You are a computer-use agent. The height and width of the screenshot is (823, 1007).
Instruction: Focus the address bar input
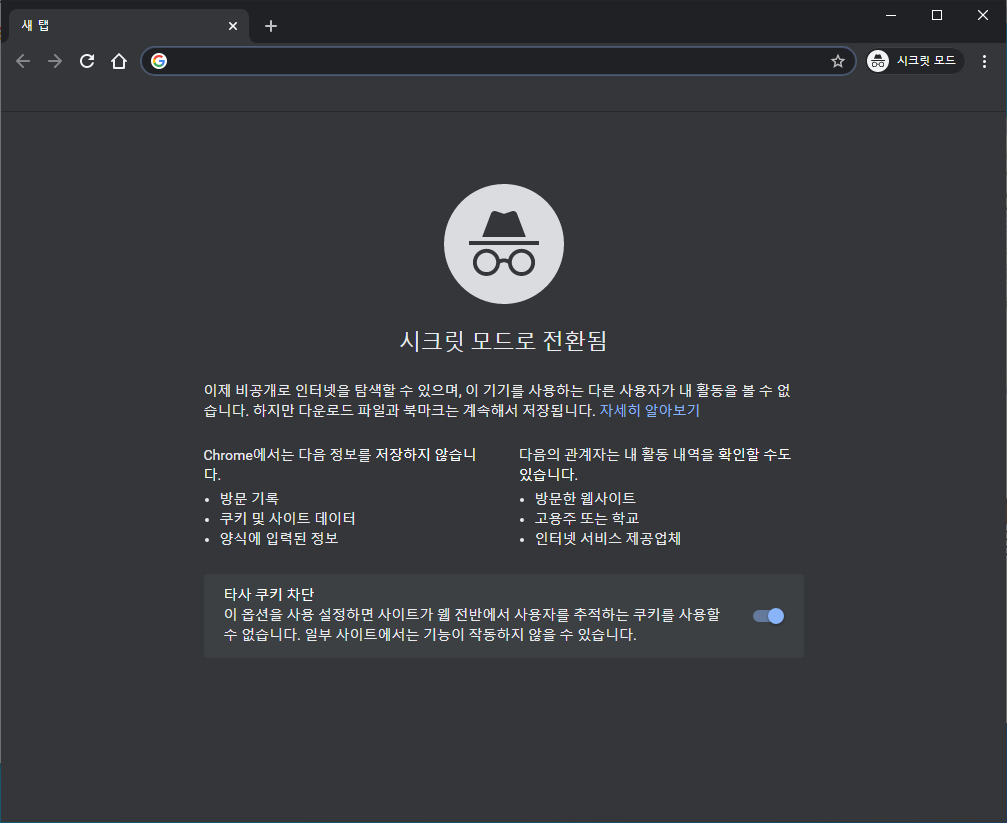(x=498, y=61)
